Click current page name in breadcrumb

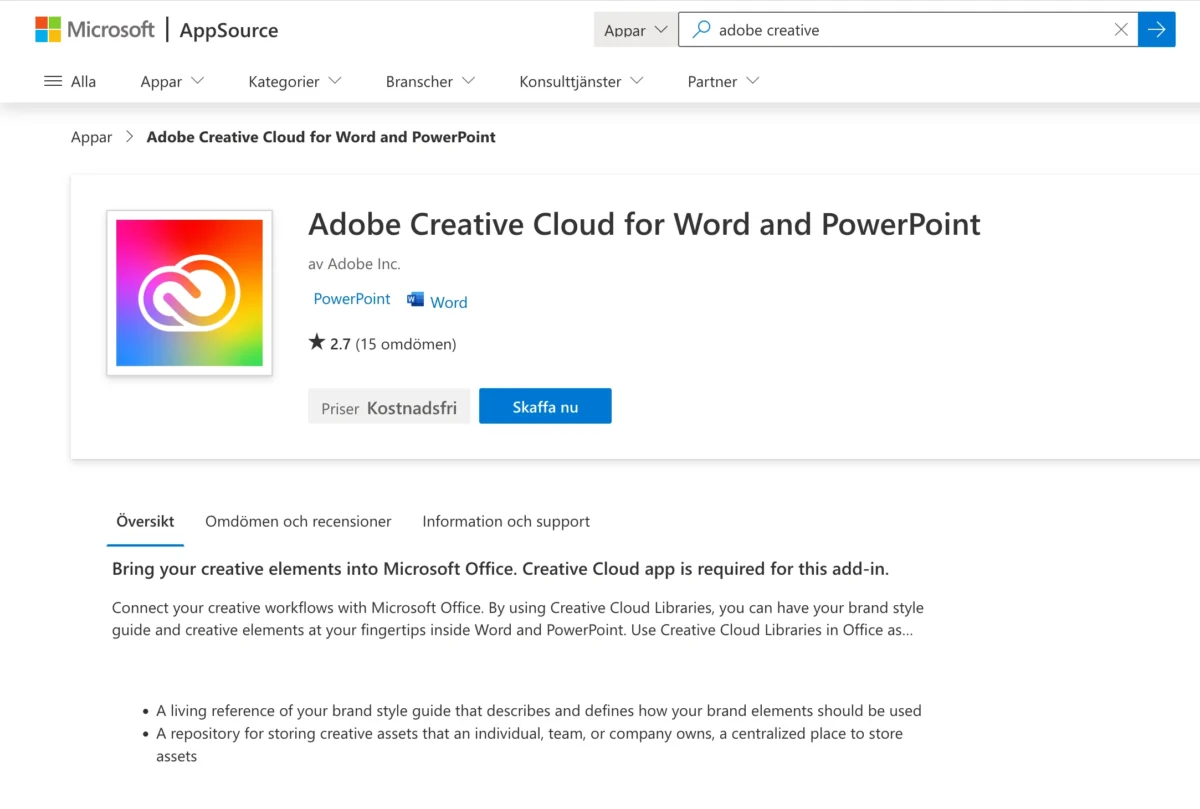[321, 137]
